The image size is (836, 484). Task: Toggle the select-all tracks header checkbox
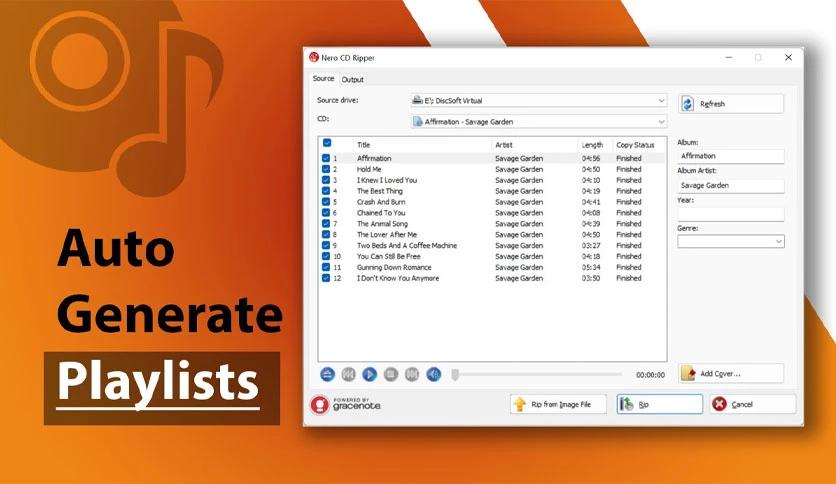pyautogui.click(x=327, y=143)
